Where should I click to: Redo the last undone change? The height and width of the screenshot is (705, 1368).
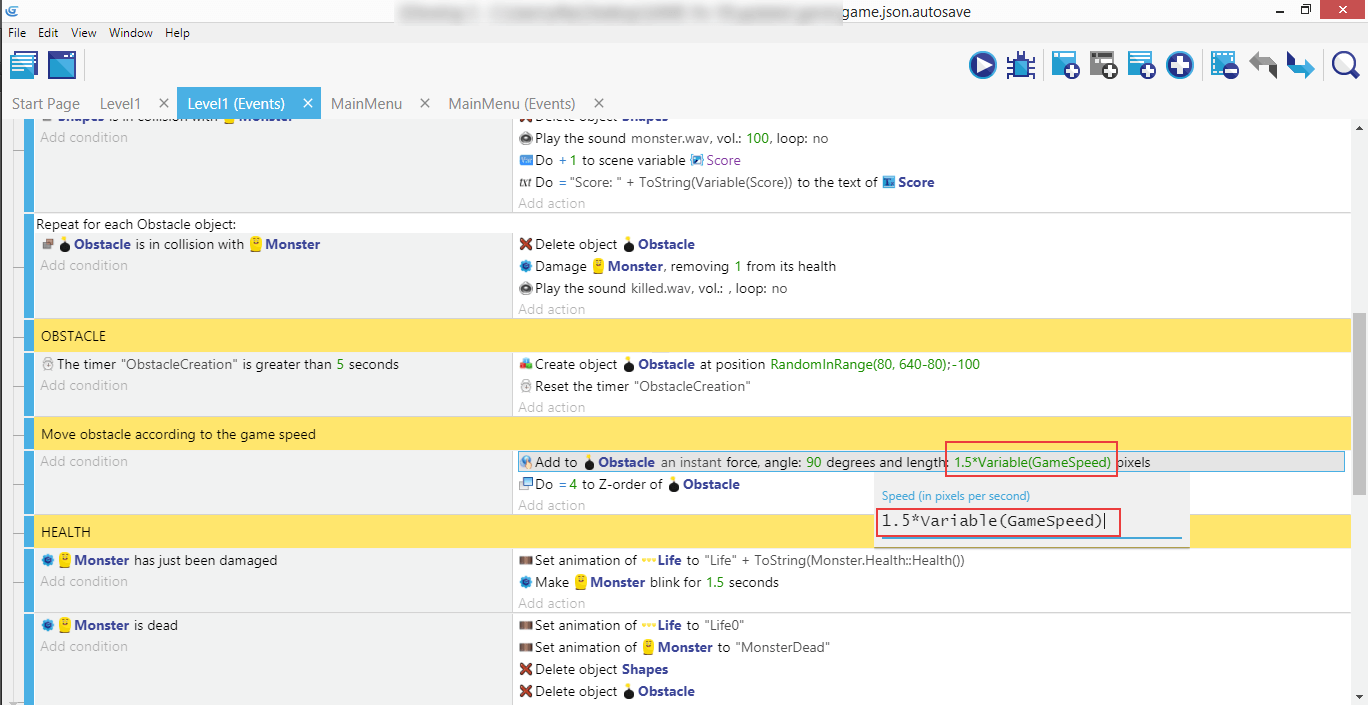pyautogui.click(x=1300, y=66)
